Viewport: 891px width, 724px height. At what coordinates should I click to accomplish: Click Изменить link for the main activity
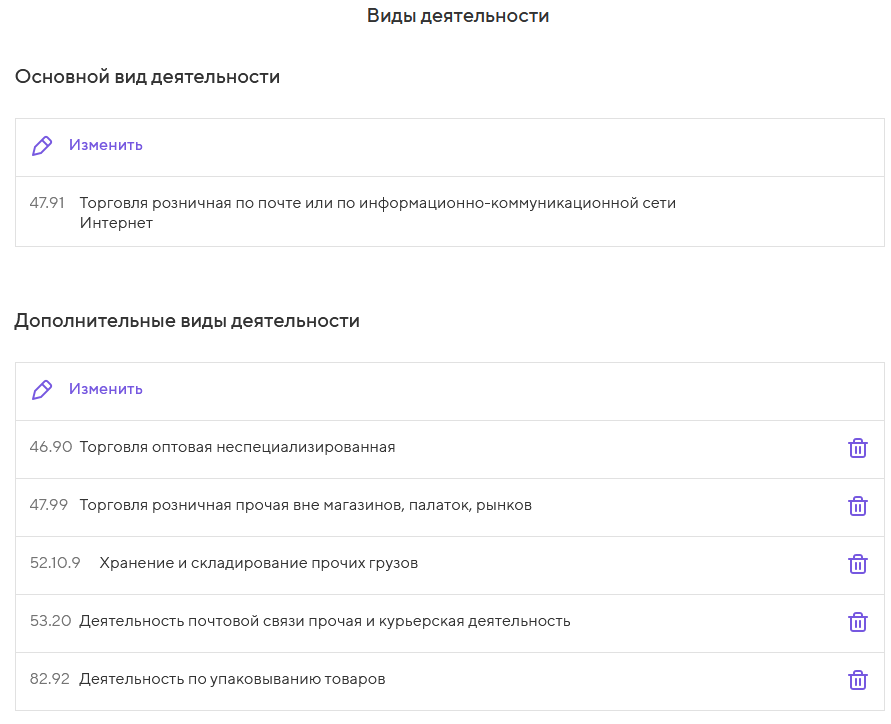106,146
